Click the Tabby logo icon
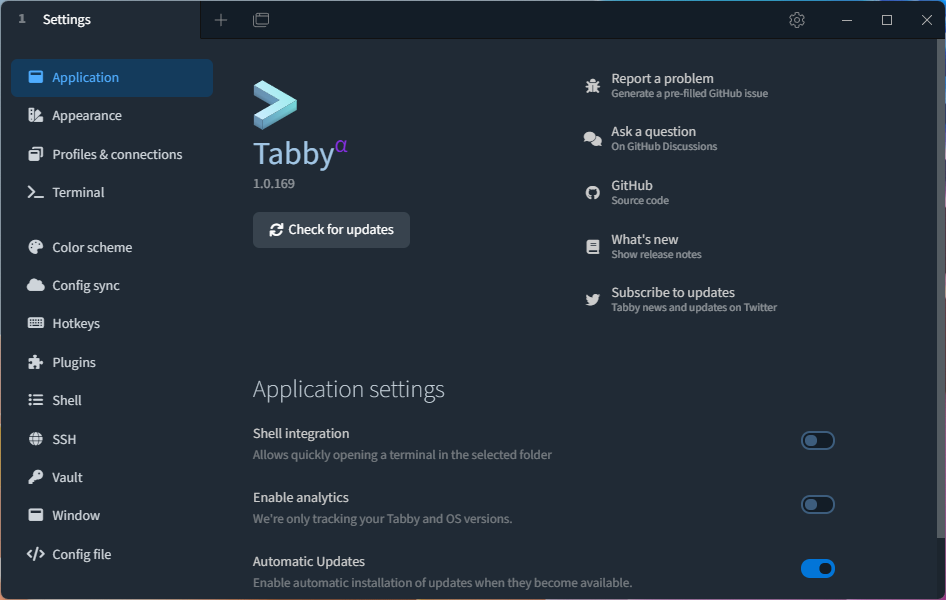 [275, 105]
